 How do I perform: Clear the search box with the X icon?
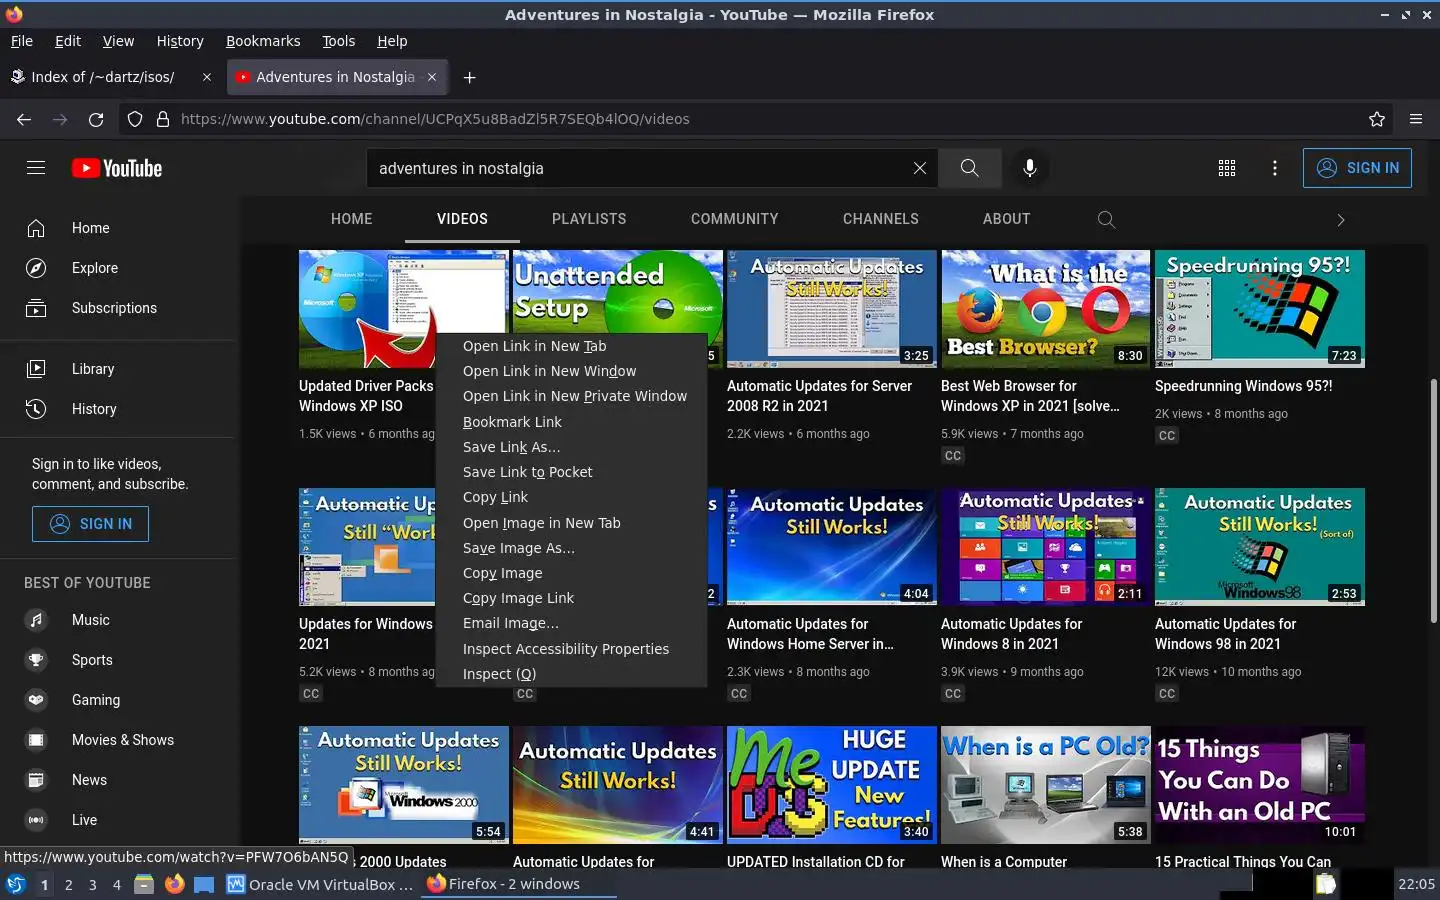pos(920,168)
